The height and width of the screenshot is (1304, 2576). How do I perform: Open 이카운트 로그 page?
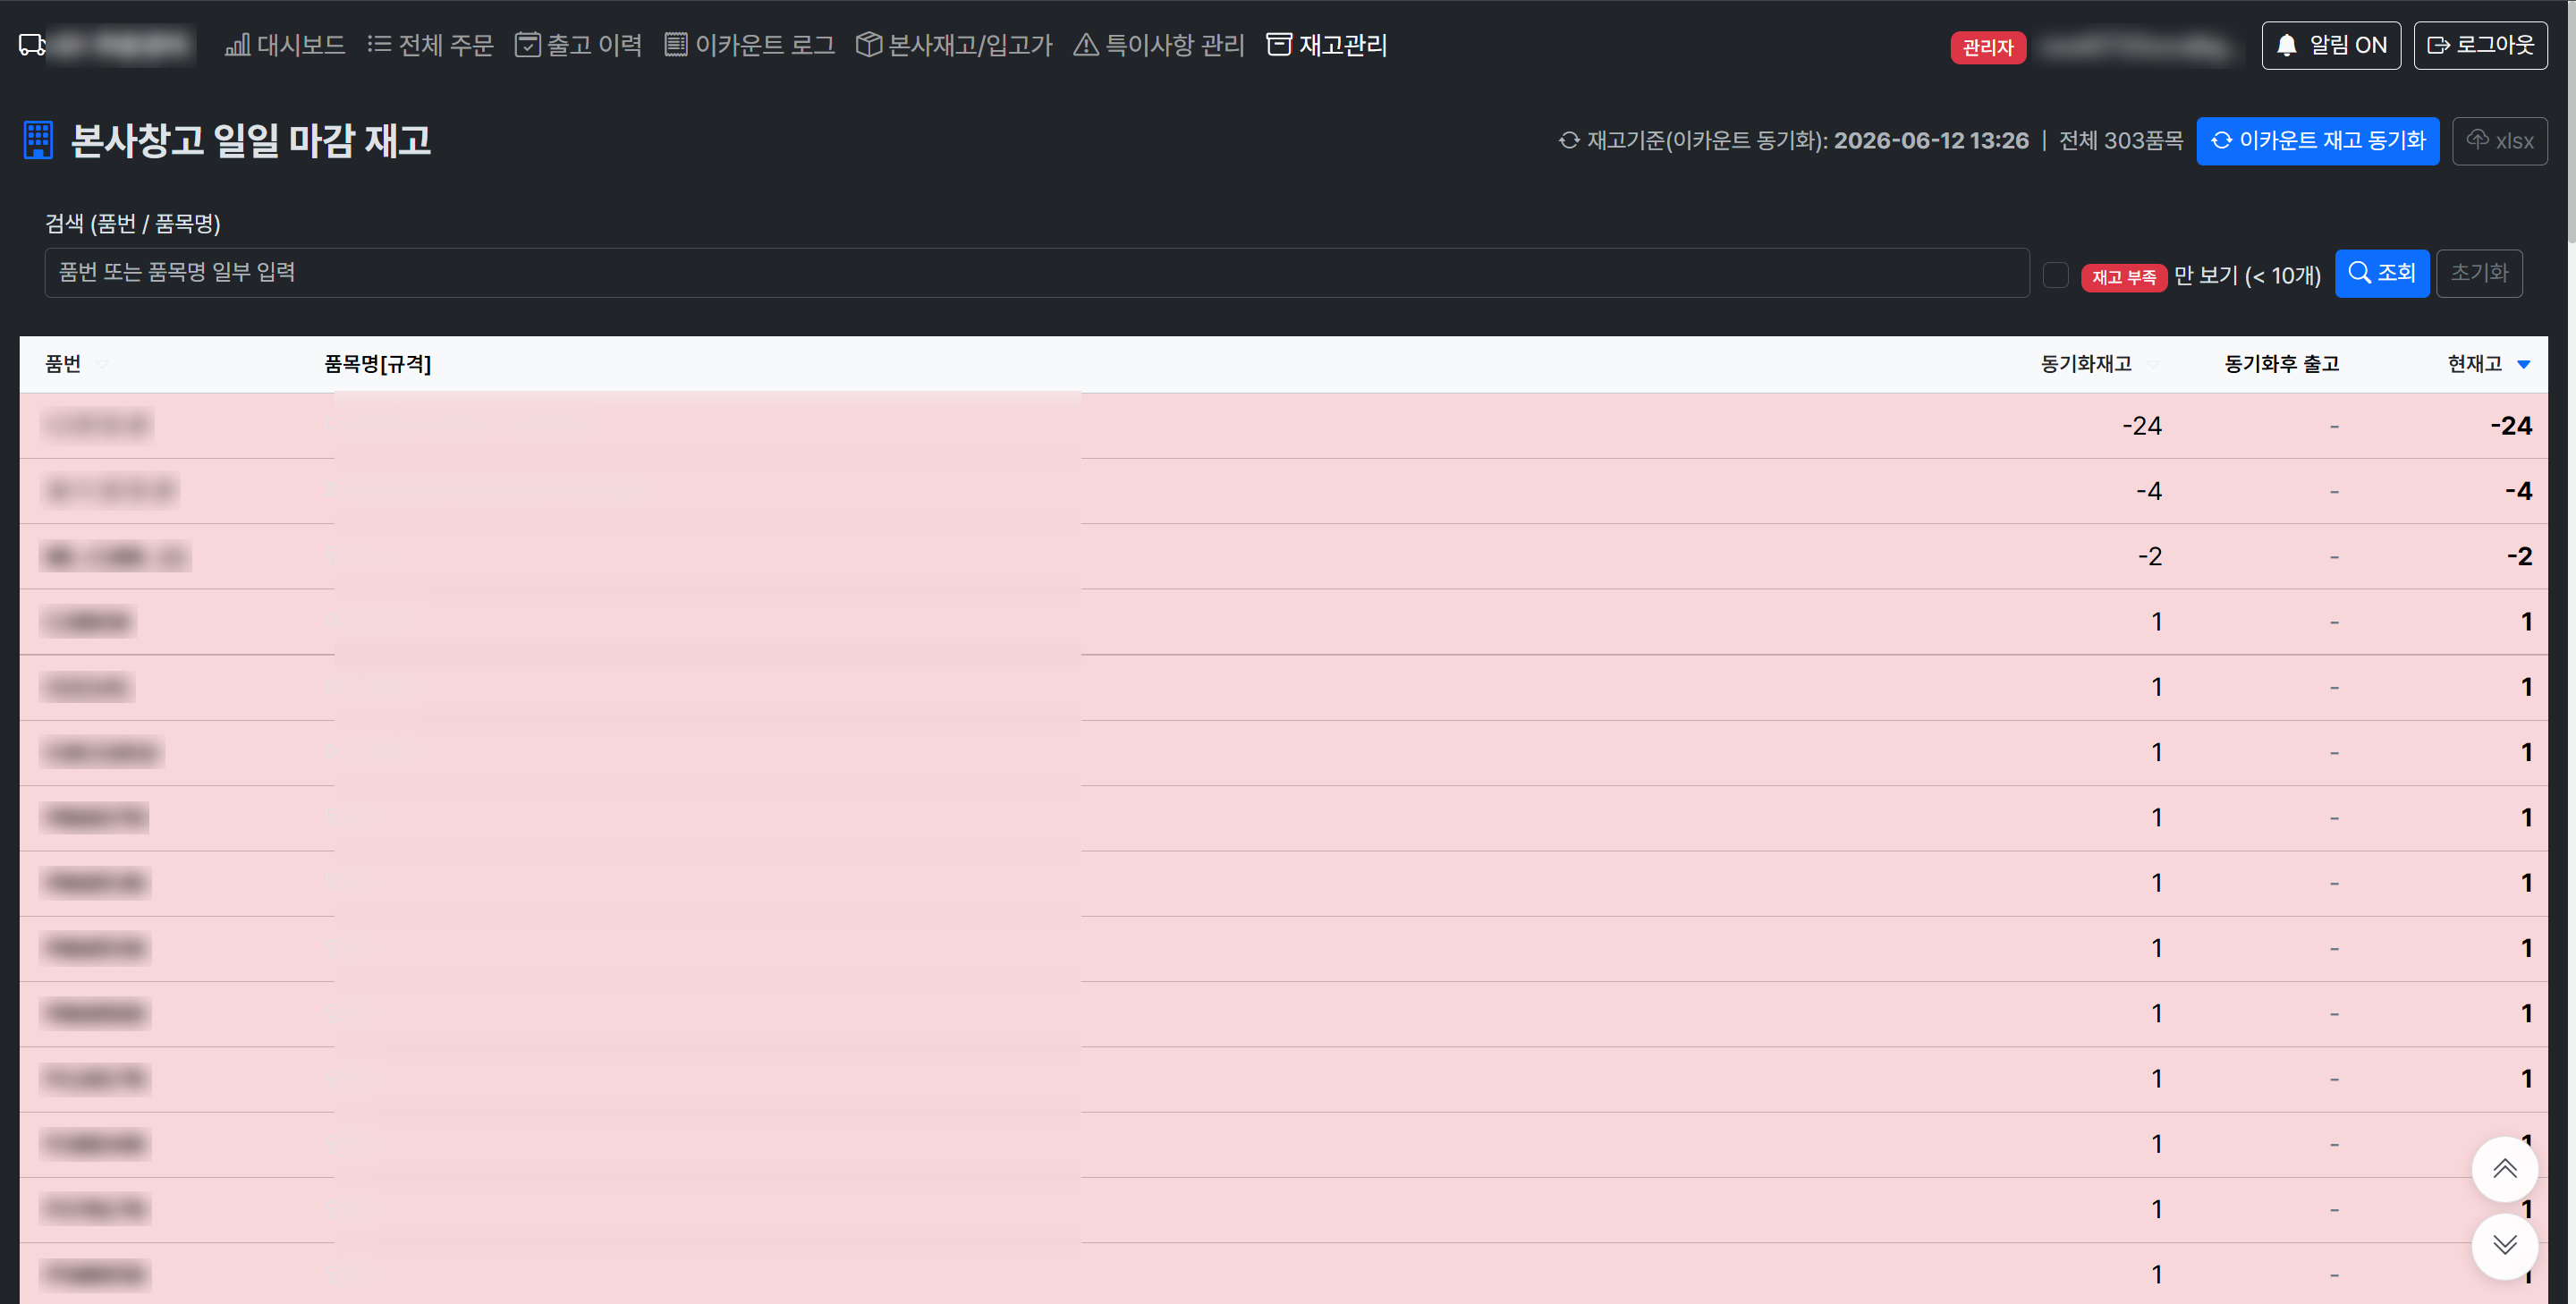click(x=749, y=45)
